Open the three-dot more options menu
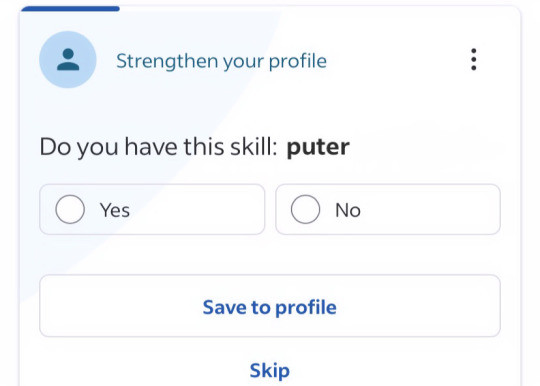Image resolution: width=540 pixels, height=386 pixels. (x=474, y=60)
